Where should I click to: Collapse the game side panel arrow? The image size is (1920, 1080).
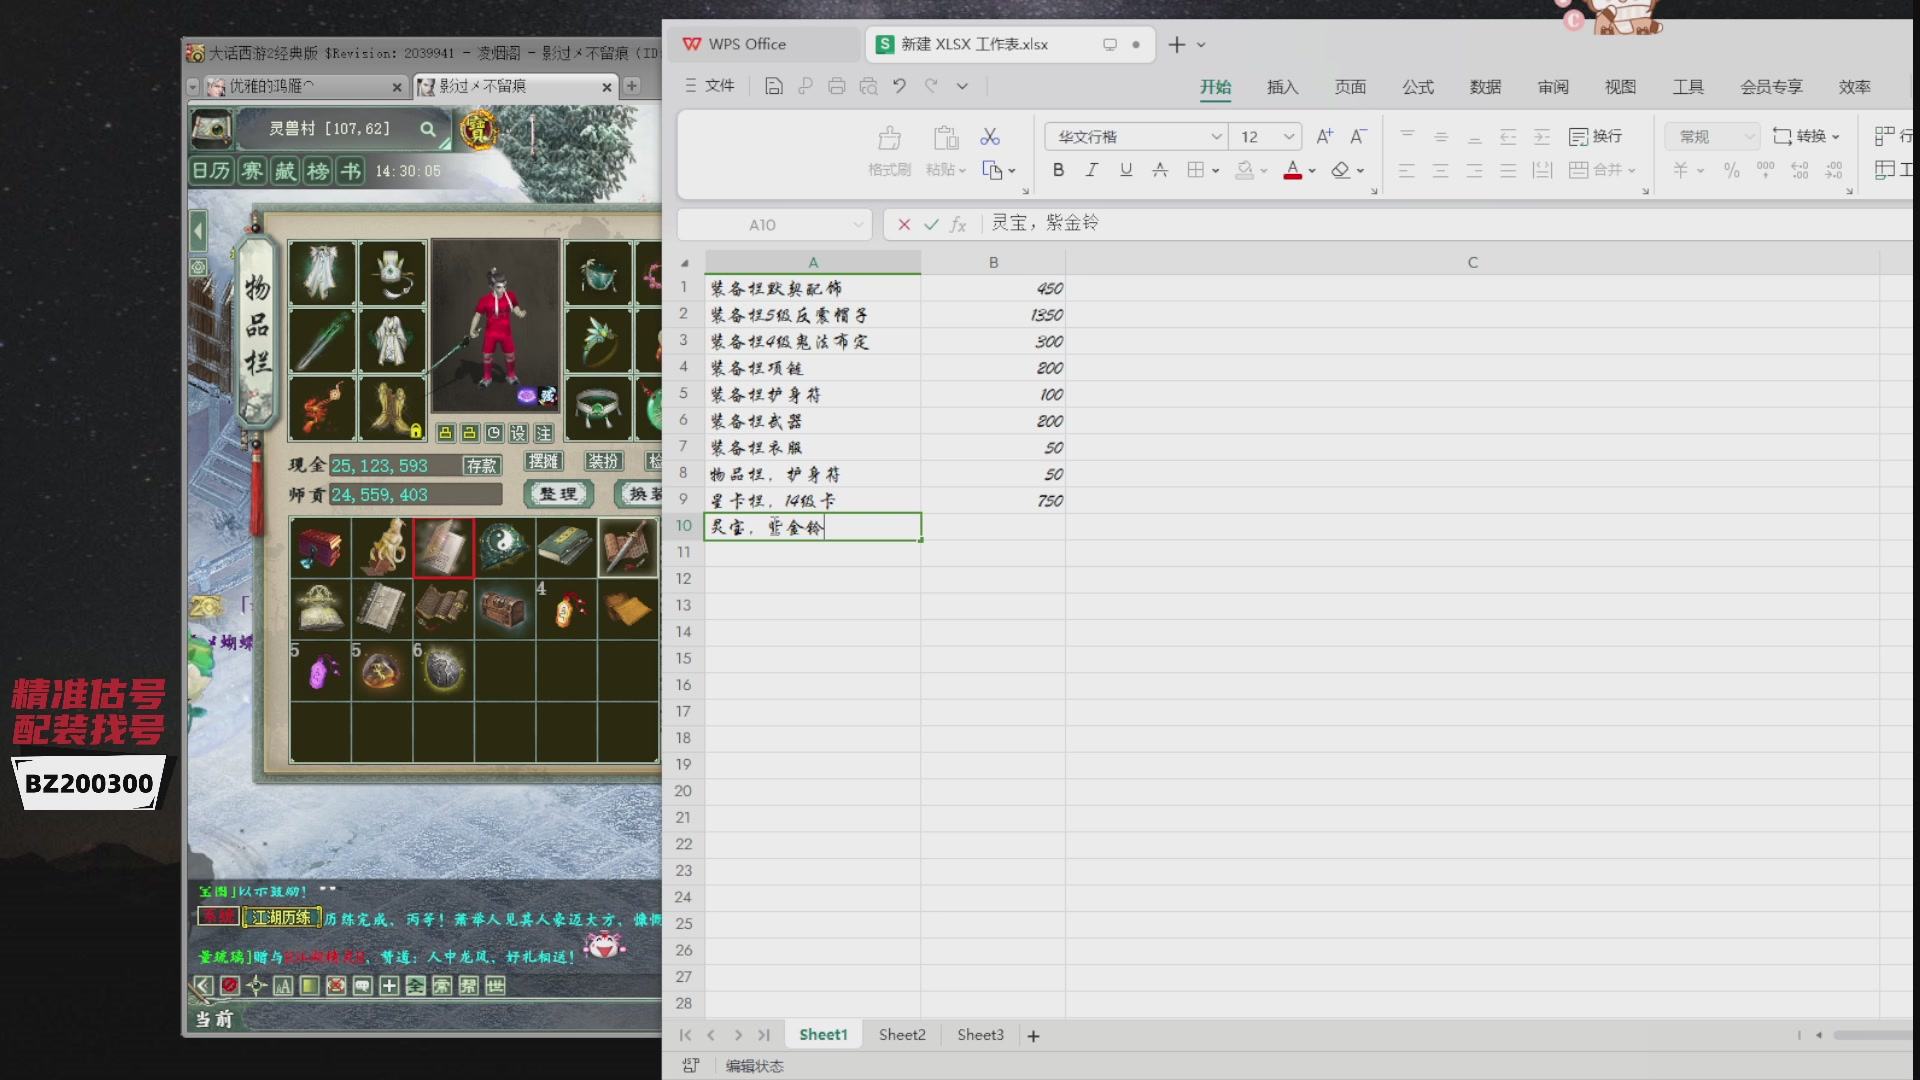[198, 232]
